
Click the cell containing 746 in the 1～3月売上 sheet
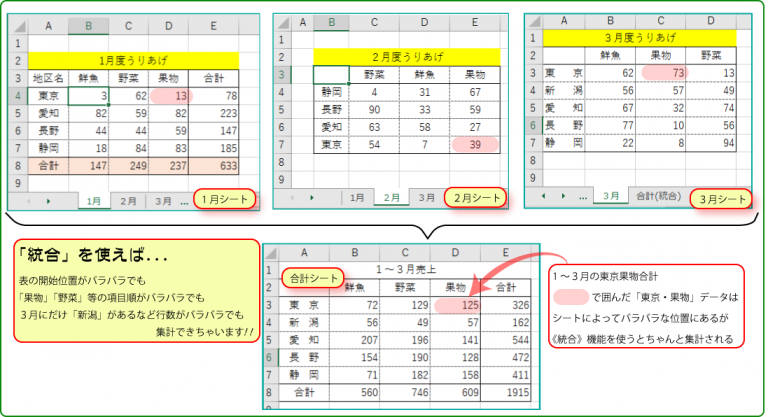[x=405, y=392]
